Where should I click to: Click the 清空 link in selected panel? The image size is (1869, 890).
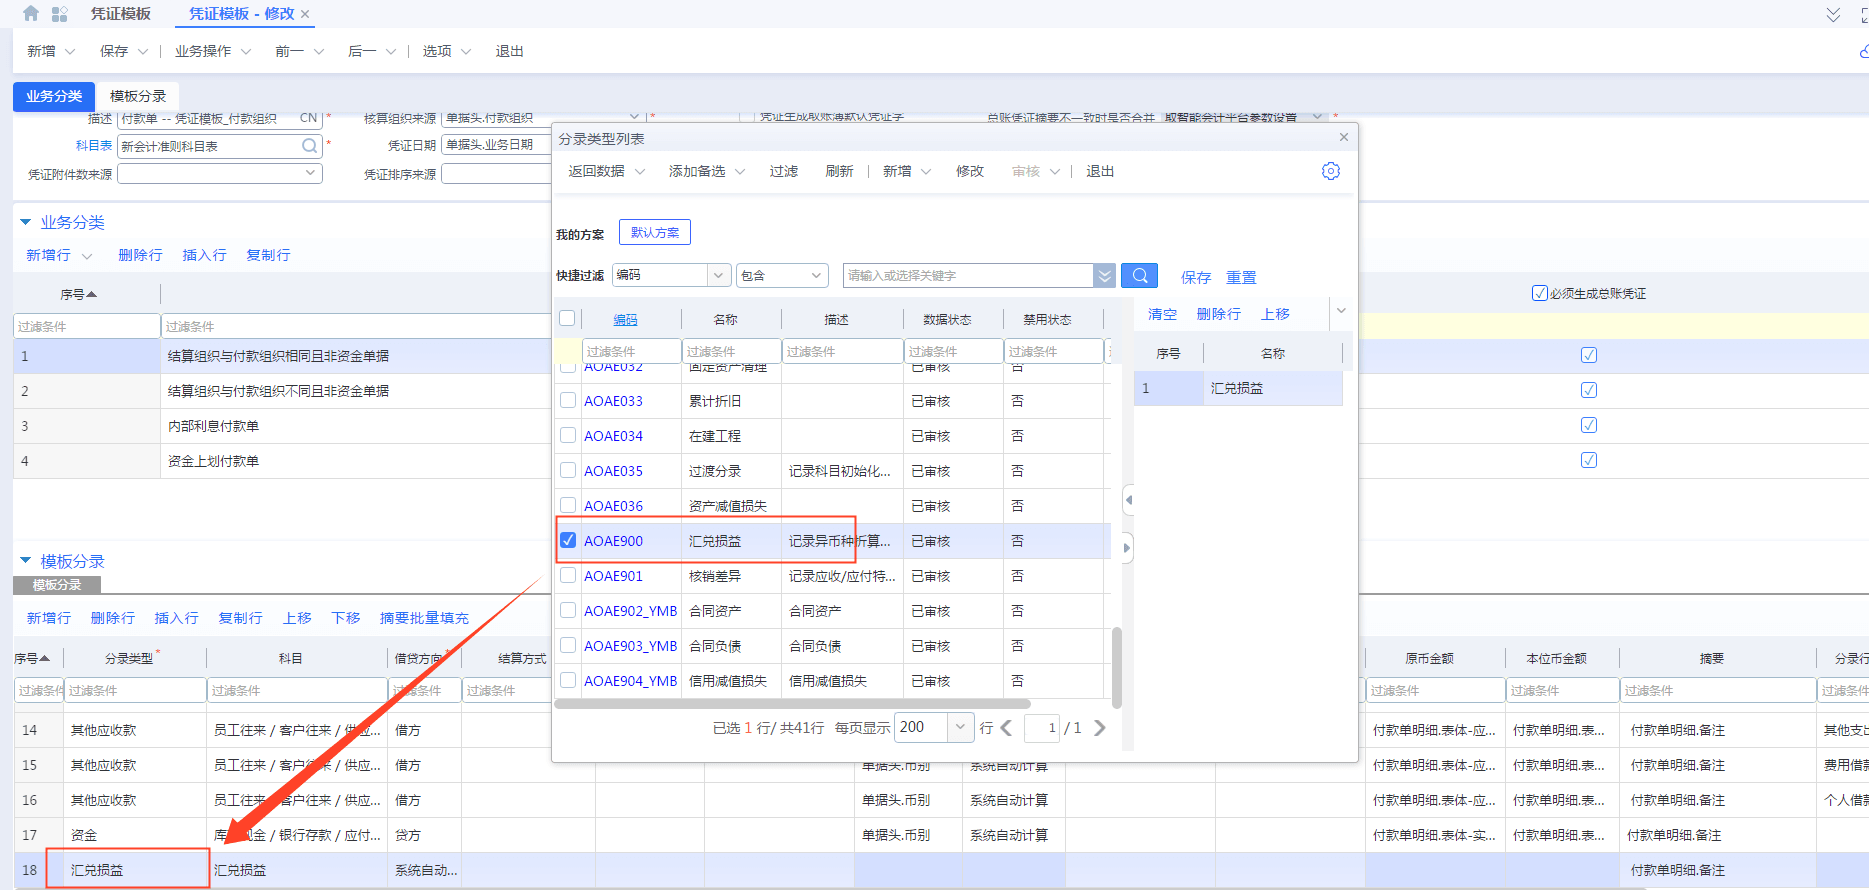1162,314
